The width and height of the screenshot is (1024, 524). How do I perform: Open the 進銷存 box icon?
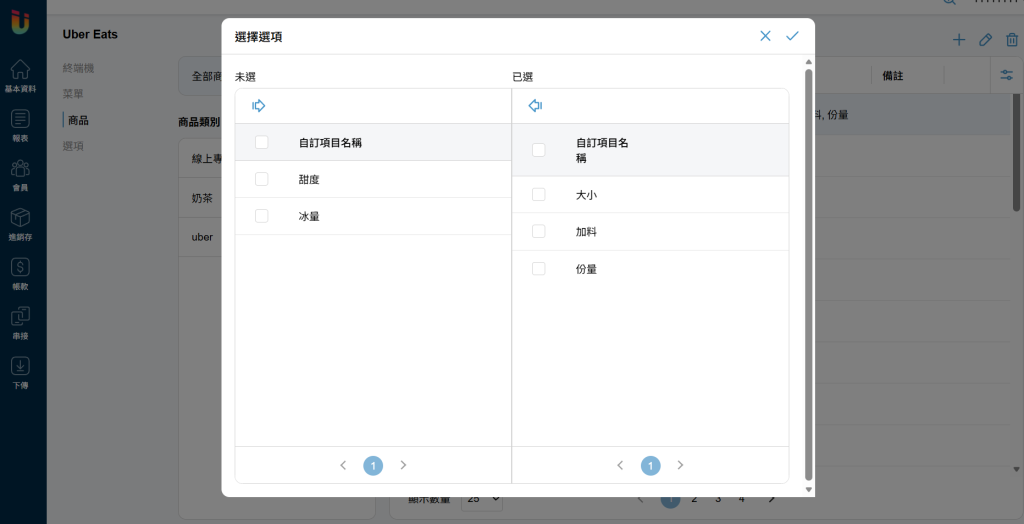pyautogui.click(x=20, y=224)
